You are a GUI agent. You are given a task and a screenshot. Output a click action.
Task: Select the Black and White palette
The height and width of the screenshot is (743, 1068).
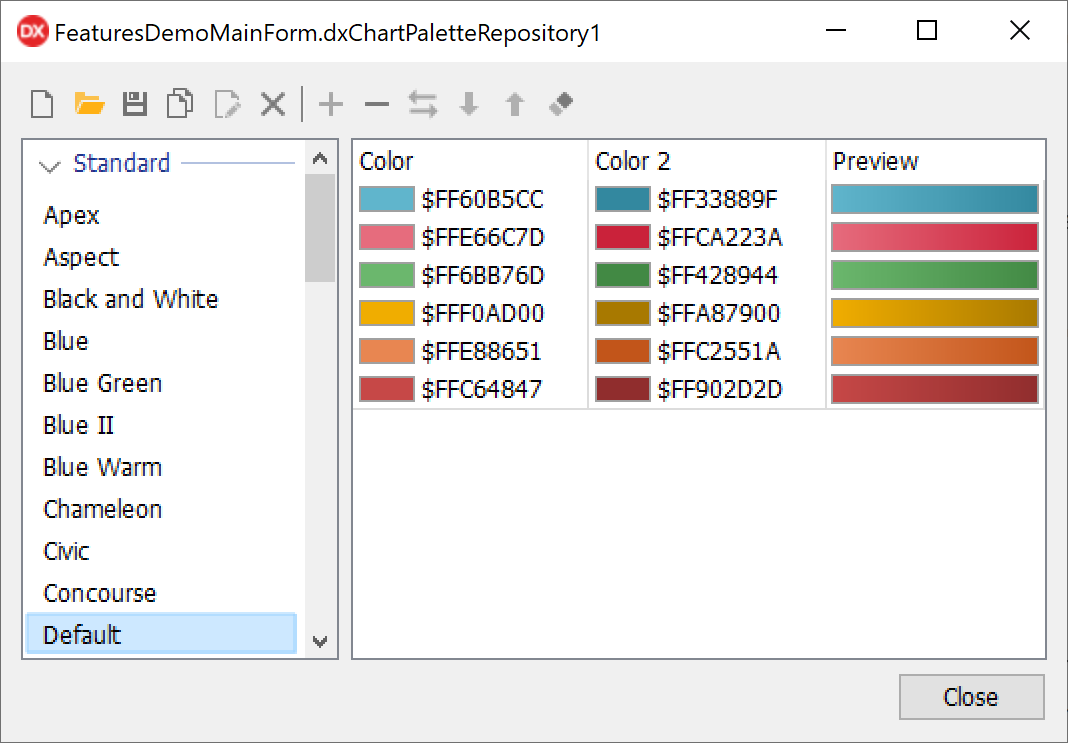click(130, 299)
